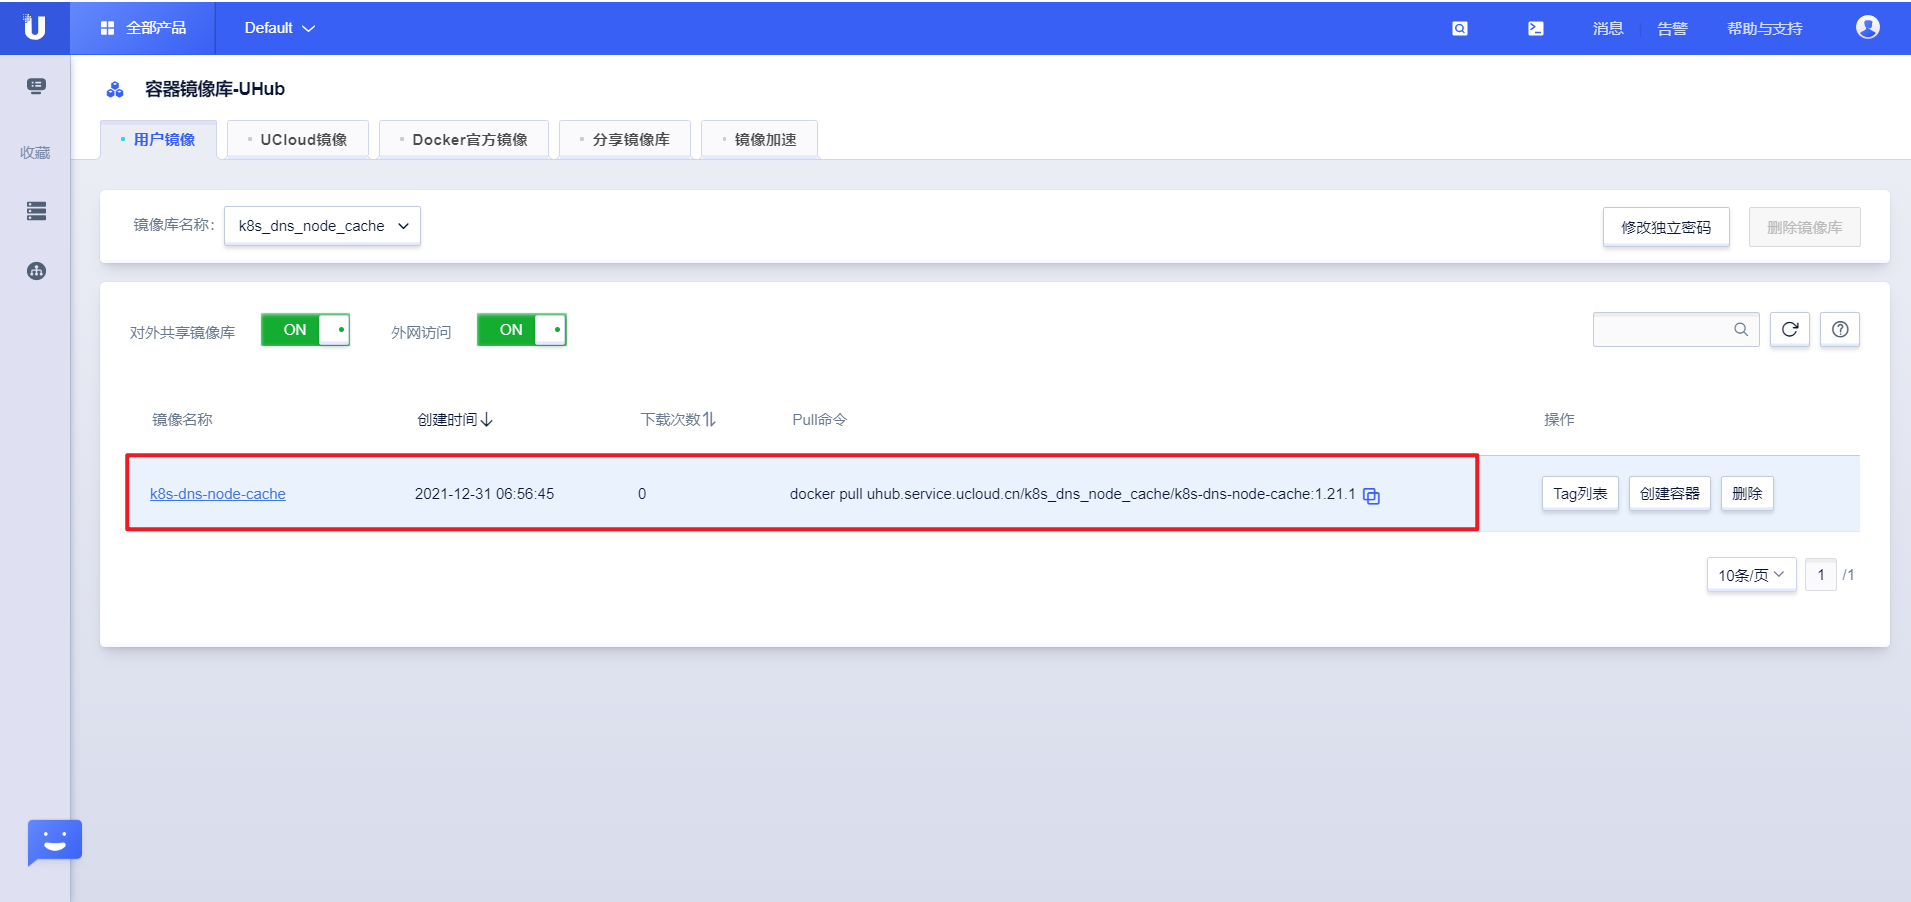Click the sidebar chat message icon

pyautogui.click(x=36, y=86)
